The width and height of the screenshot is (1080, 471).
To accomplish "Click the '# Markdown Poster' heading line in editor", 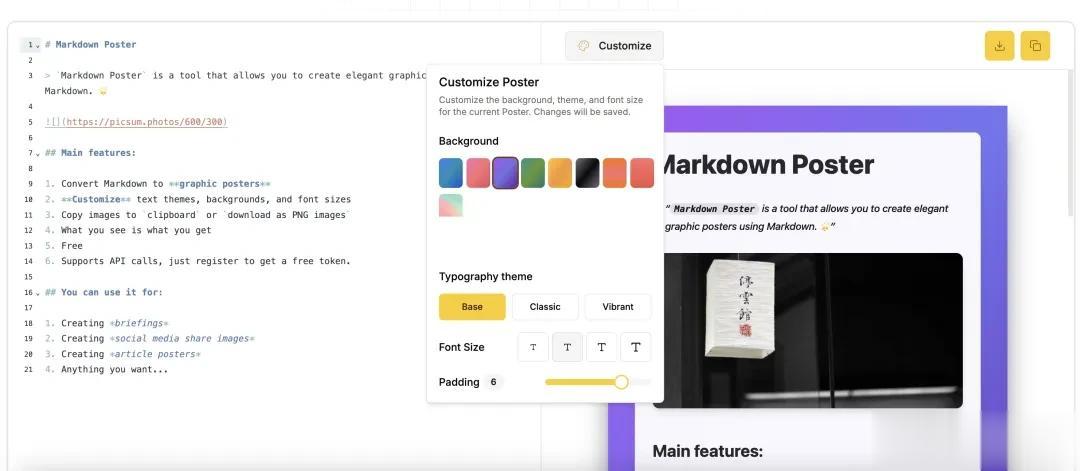I will click(90, 45).
